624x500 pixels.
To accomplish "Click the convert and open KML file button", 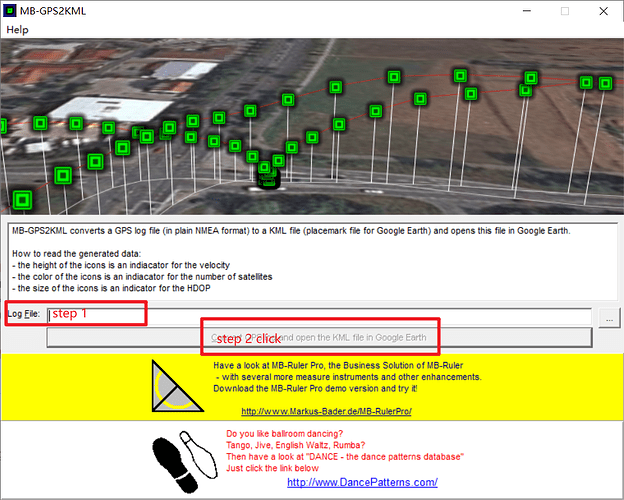I will click(x=320, y=338).
